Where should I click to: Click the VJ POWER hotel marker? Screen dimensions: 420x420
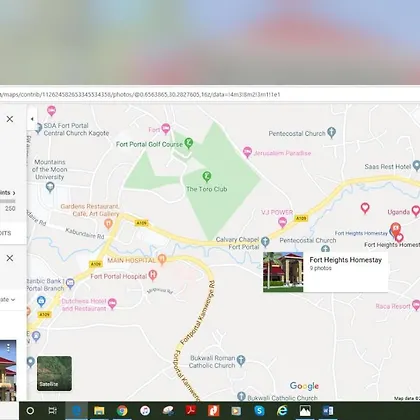coord(282,222)
